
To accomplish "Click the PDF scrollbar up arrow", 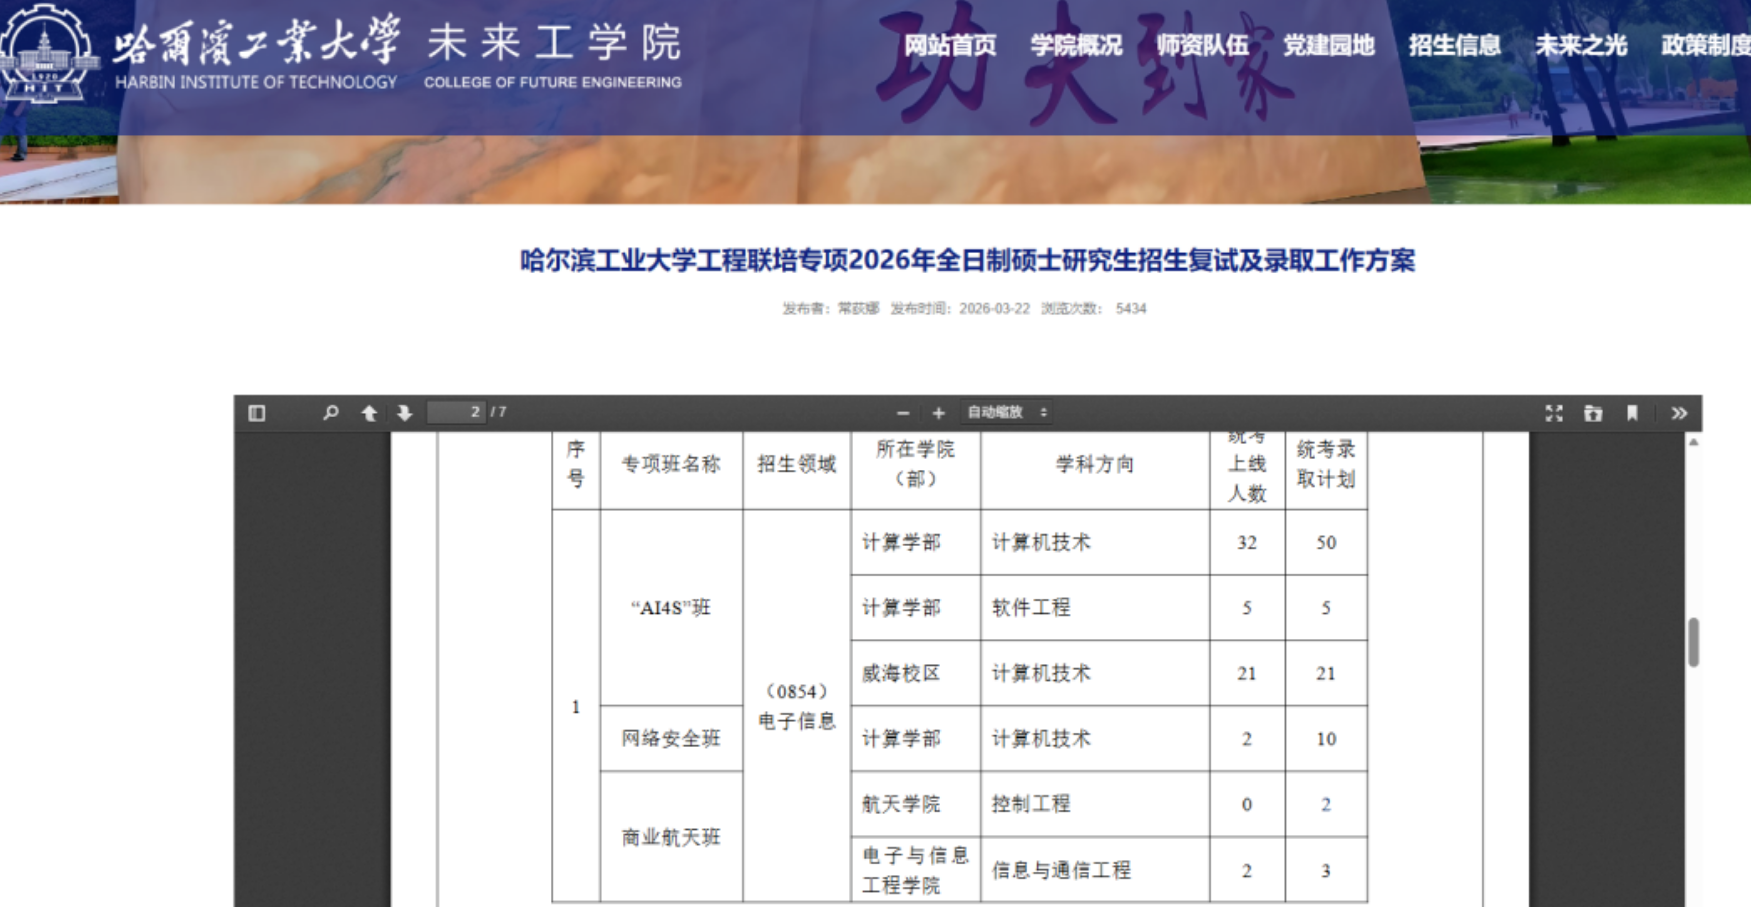I will pyautogui.click(x=1693, y=442).
